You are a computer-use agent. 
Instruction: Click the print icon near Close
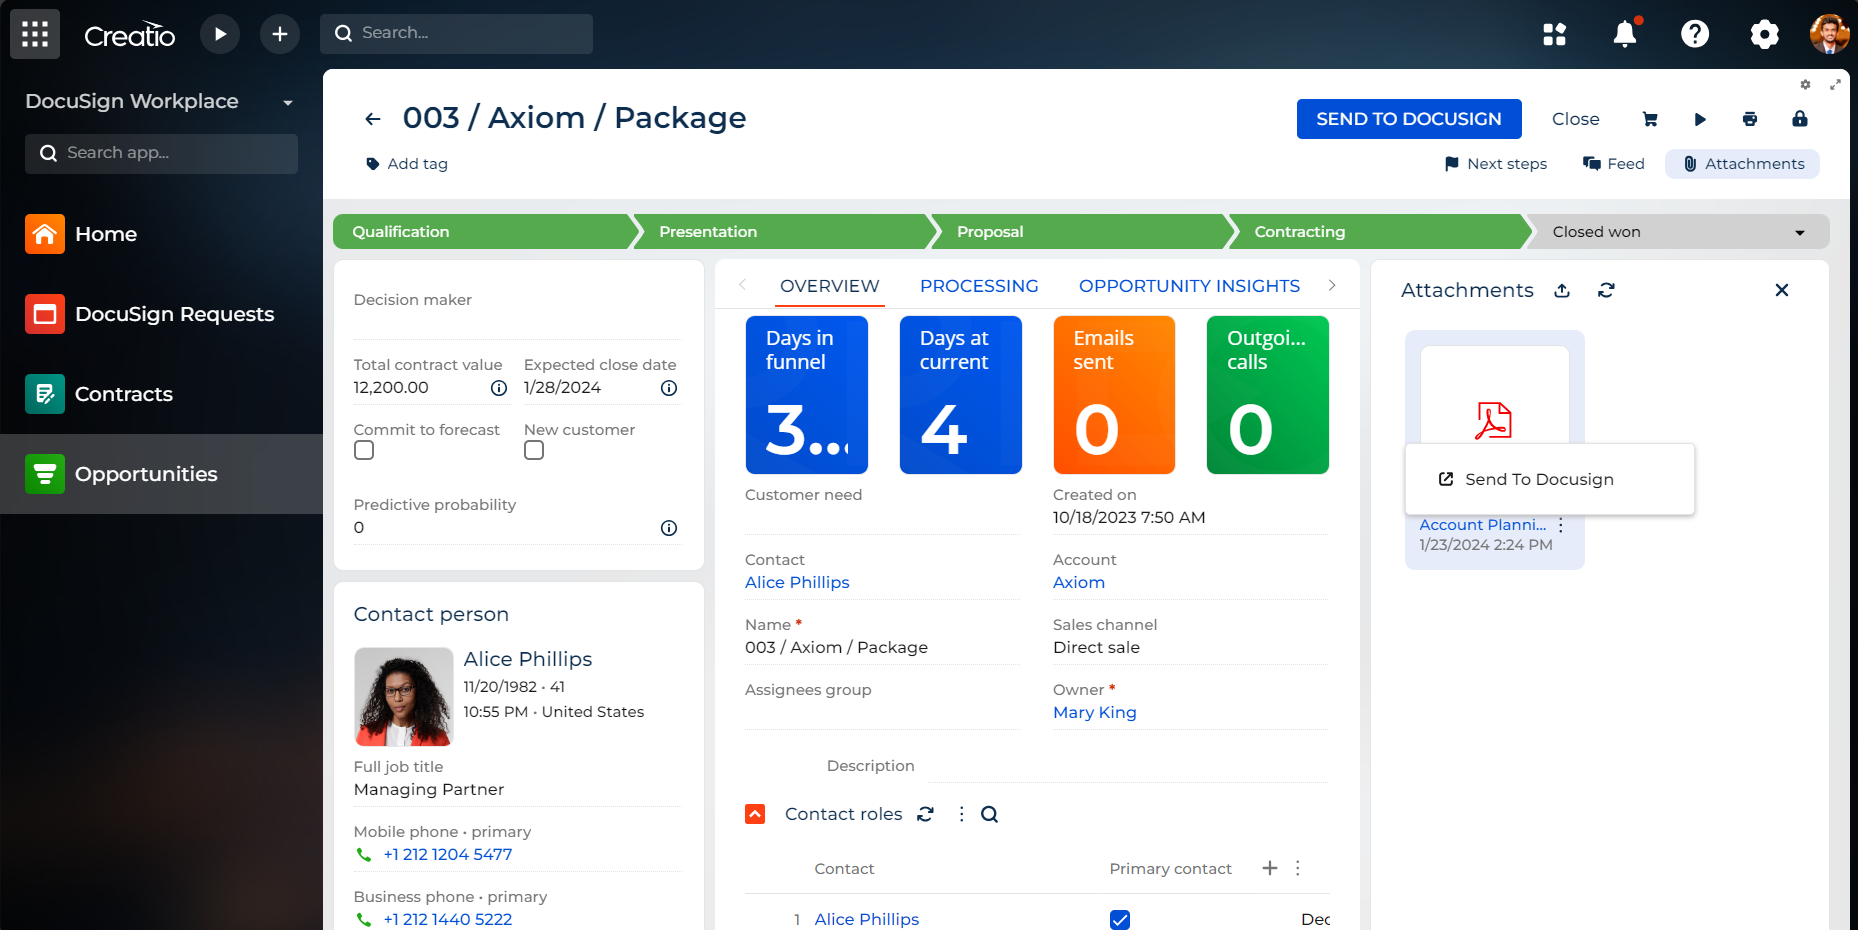point(1749,119)
